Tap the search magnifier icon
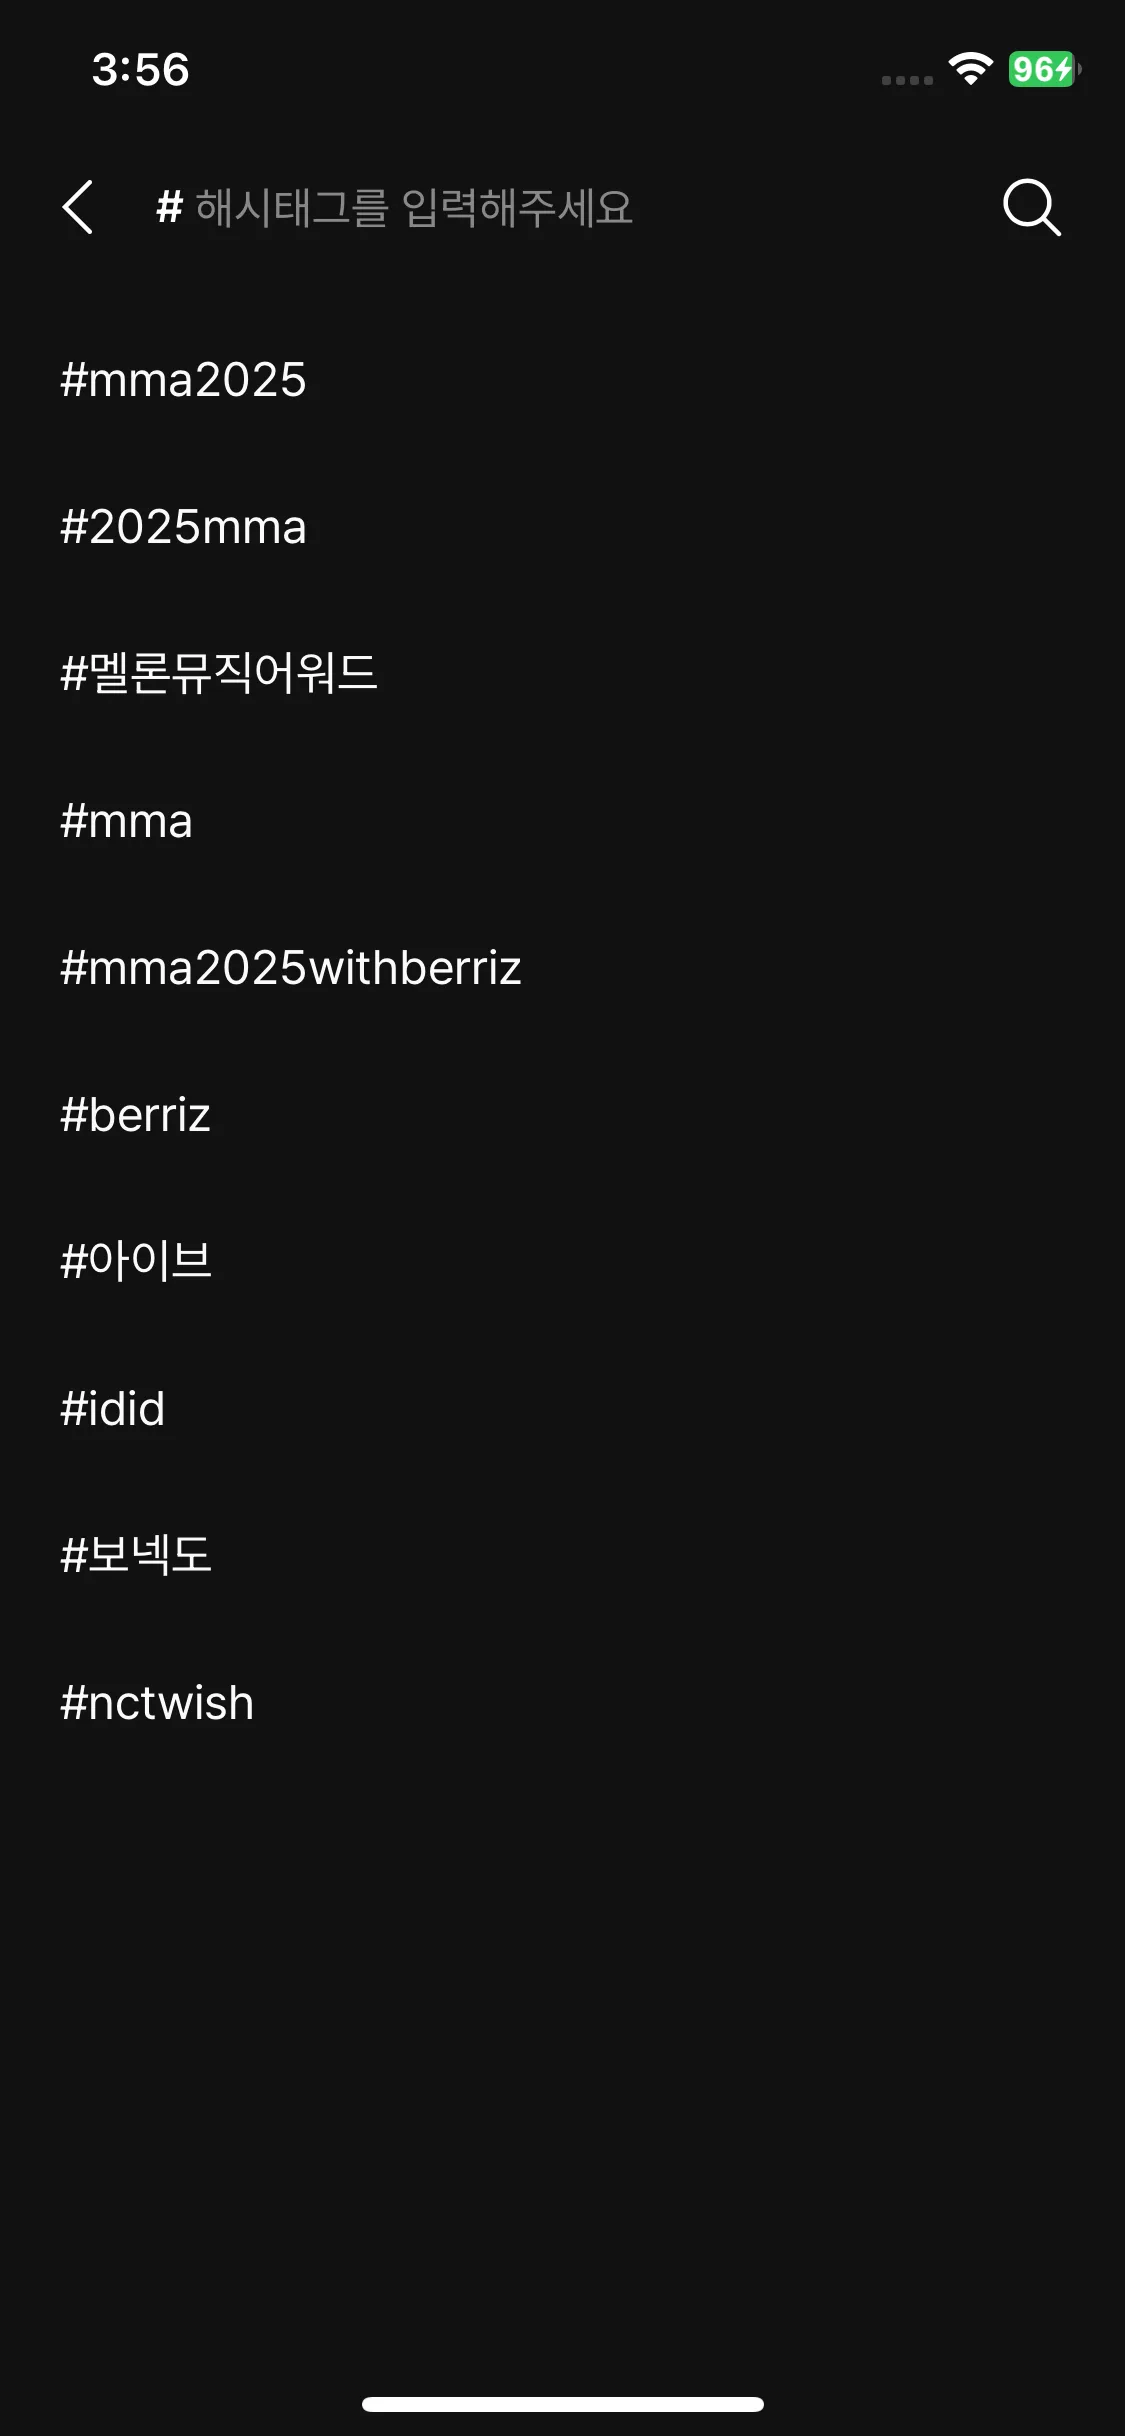 pyautogui.click(x=1031, y=208)
